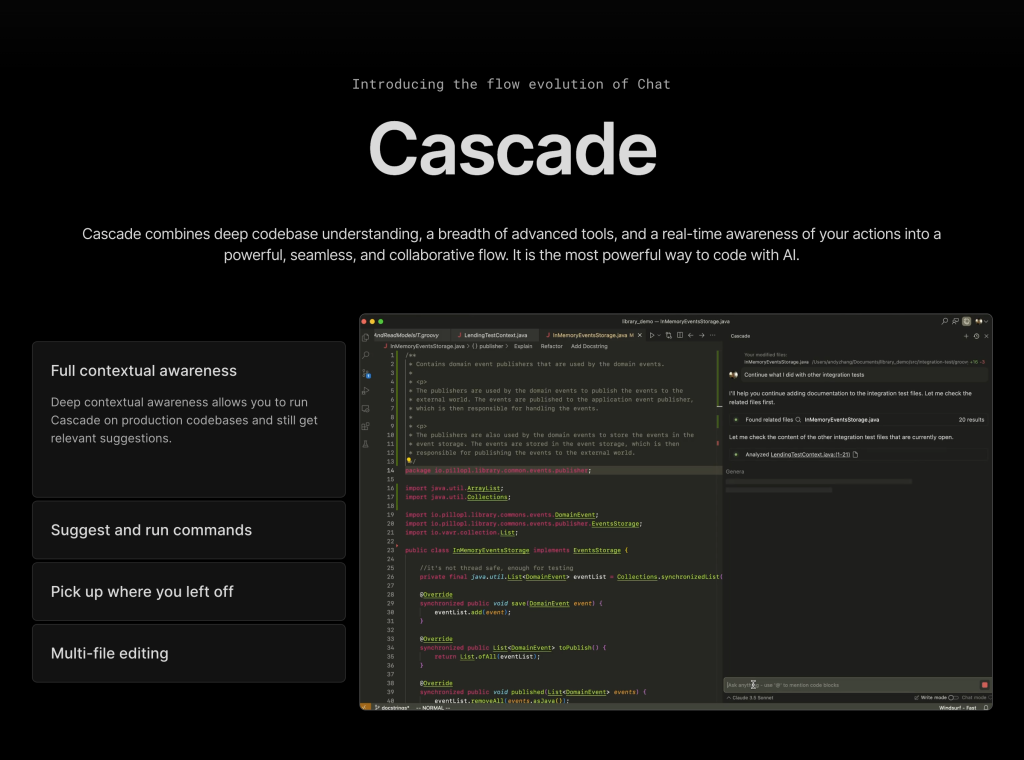Viewport: 1024px width, 760px height.
Task: Select the InMemoryEventsStorage.java editor tab
Action: tap(591, 335)
